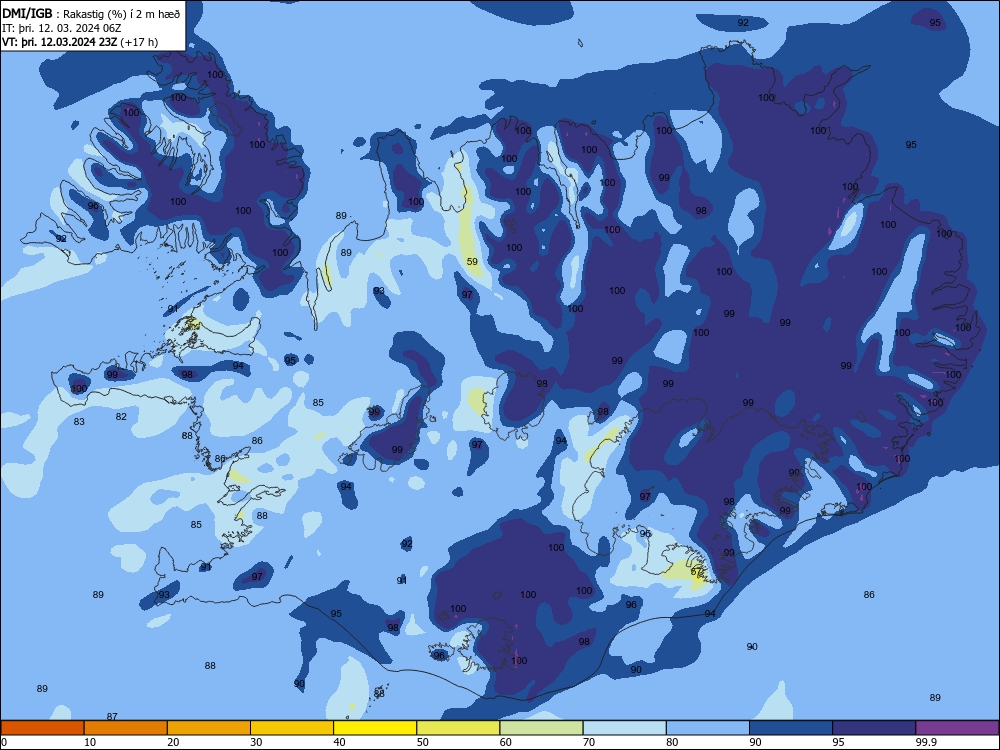
Task: Select the 20–30 amber legend swatch
Action: 209,728
